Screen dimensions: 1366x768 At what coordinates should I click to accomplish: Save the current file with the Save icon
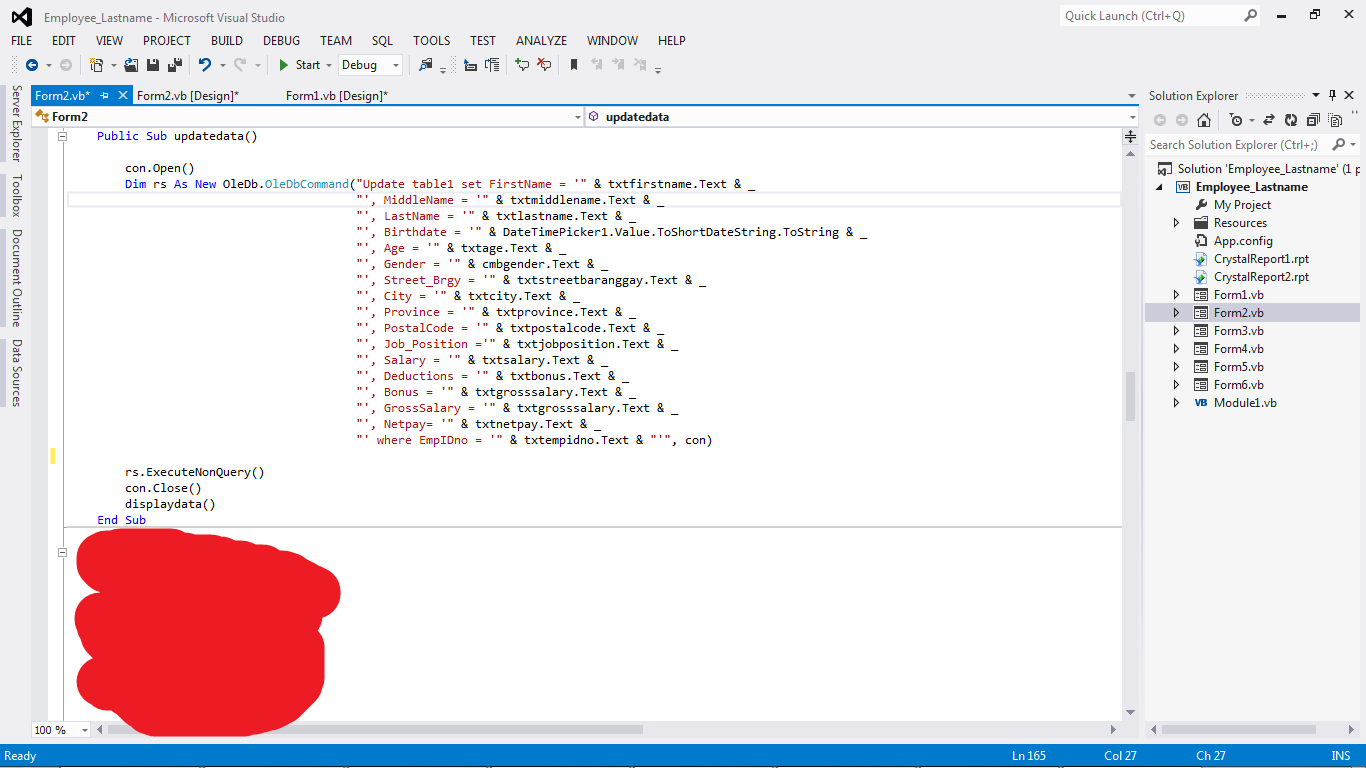click(x=153, y=65)
